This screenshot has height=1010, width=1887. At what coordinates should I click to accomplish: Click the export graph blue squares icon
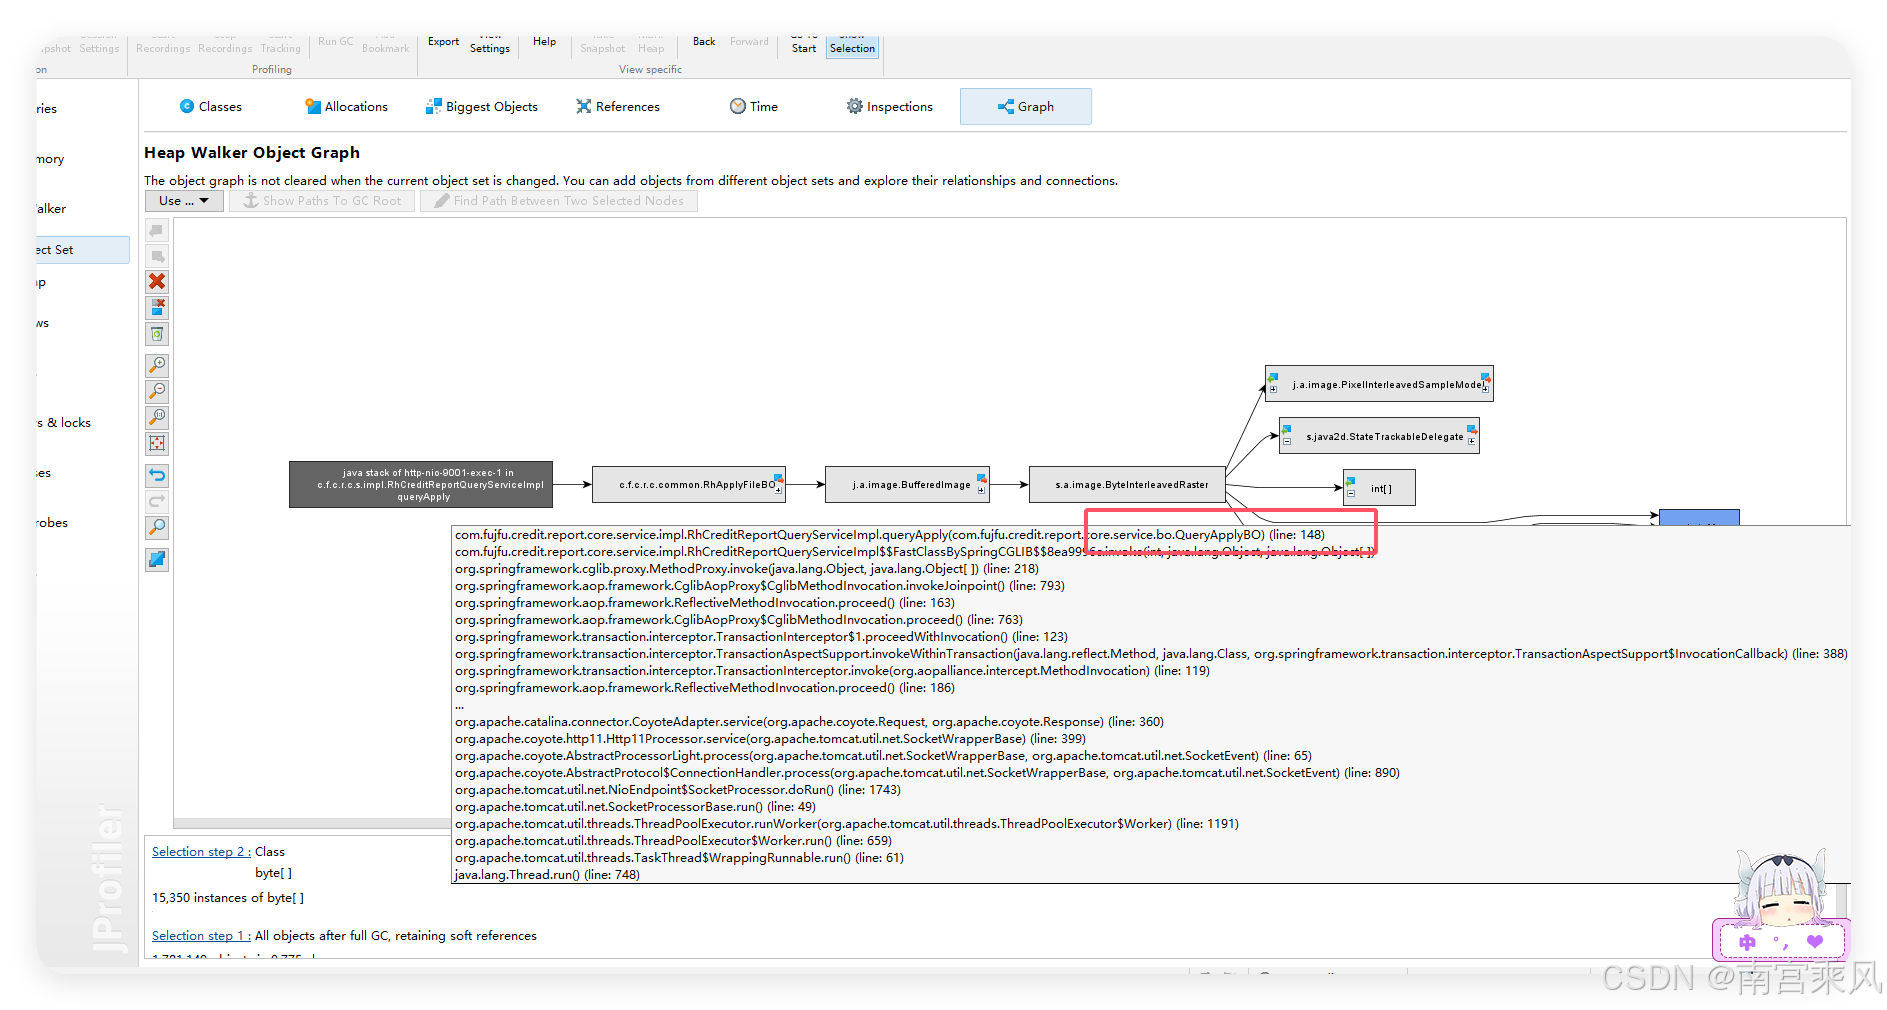157,559
